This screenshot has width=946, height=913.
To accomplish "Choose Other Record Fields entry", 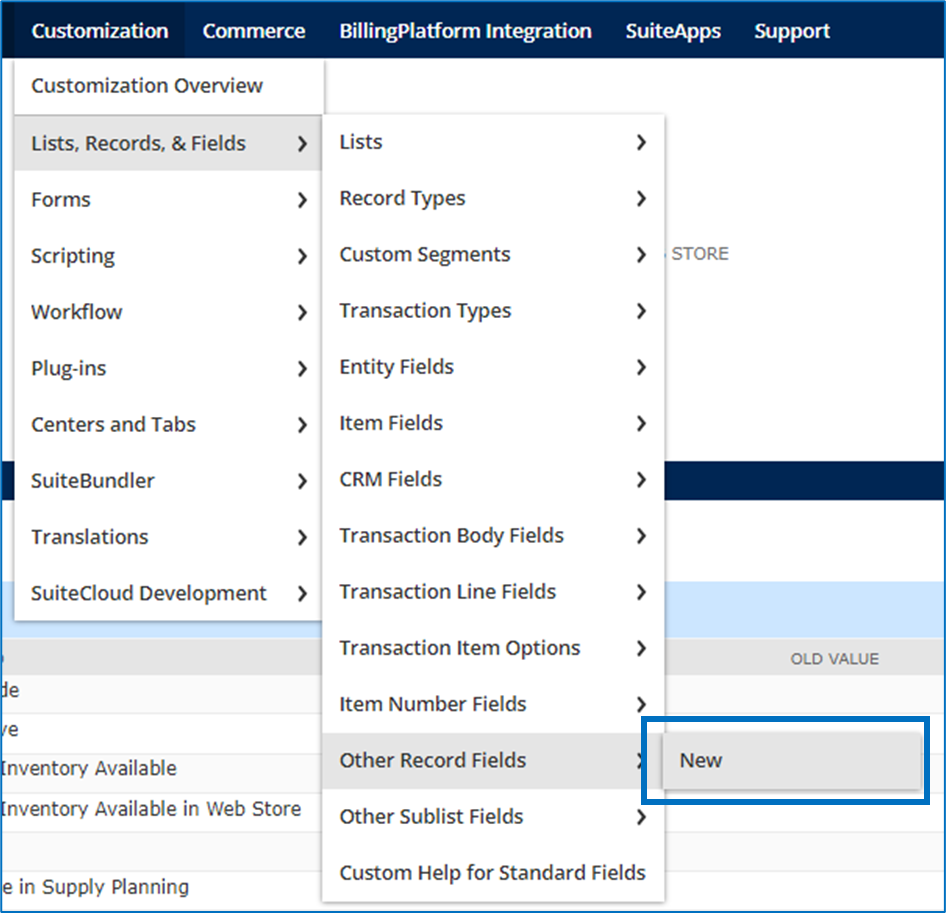I will tap(494, 760).
